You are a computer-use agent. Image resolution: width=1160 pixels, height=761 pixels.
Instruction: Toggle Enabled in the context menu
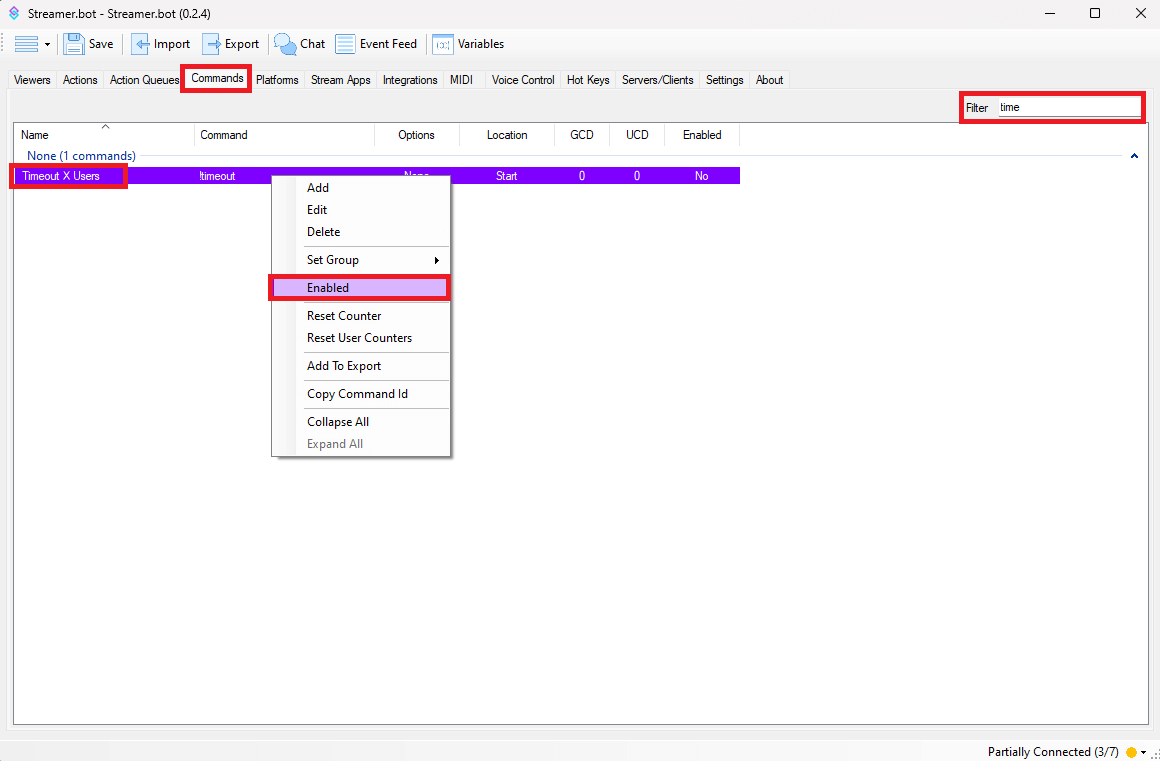pos(360,288)
